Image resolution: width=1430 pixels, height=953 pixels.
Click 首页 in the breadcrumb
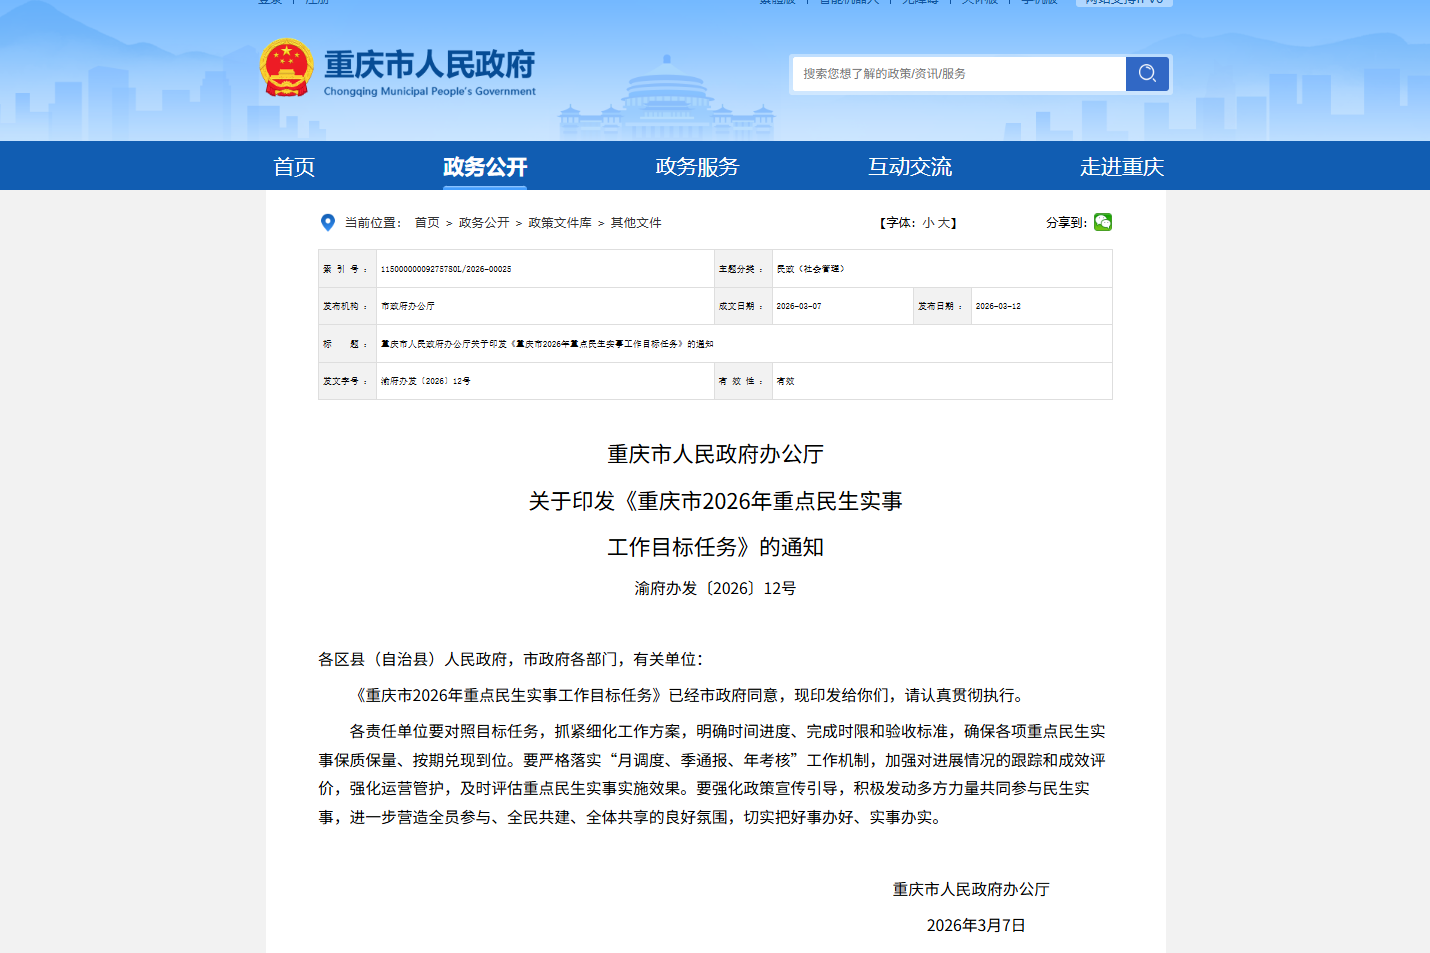pyautogui.click(x=428, y=222)
